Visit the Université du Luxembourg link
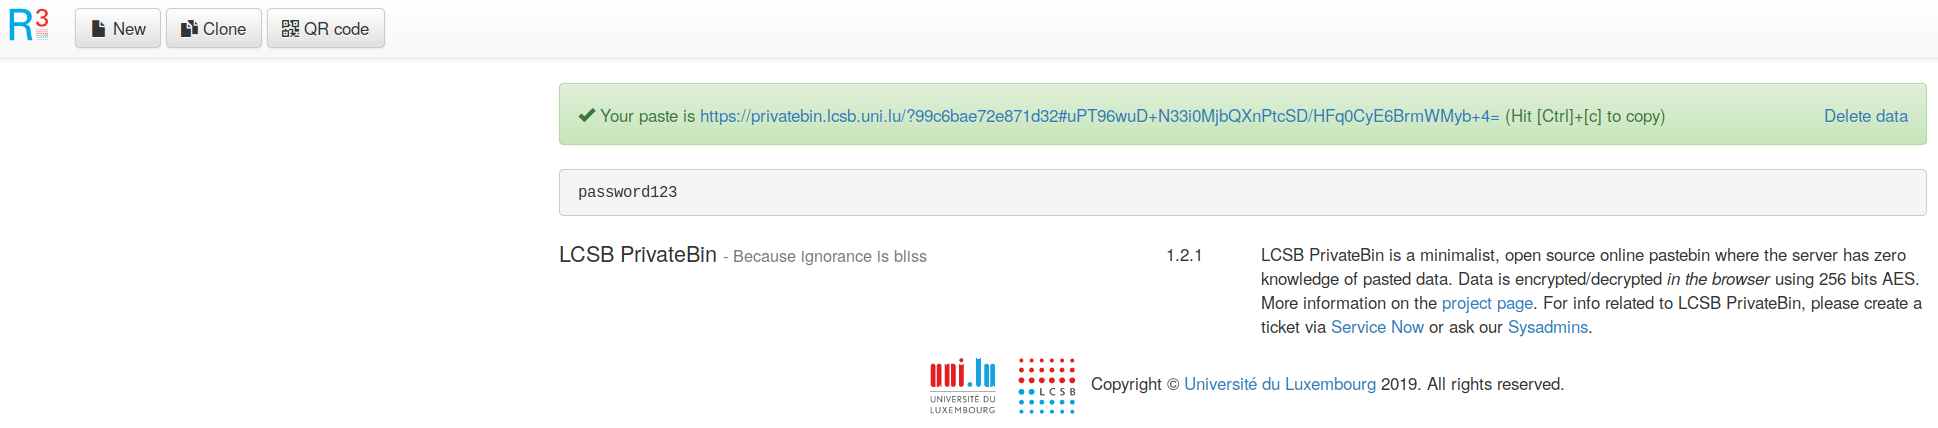 pyautogui.click(x=1279, y=384)
